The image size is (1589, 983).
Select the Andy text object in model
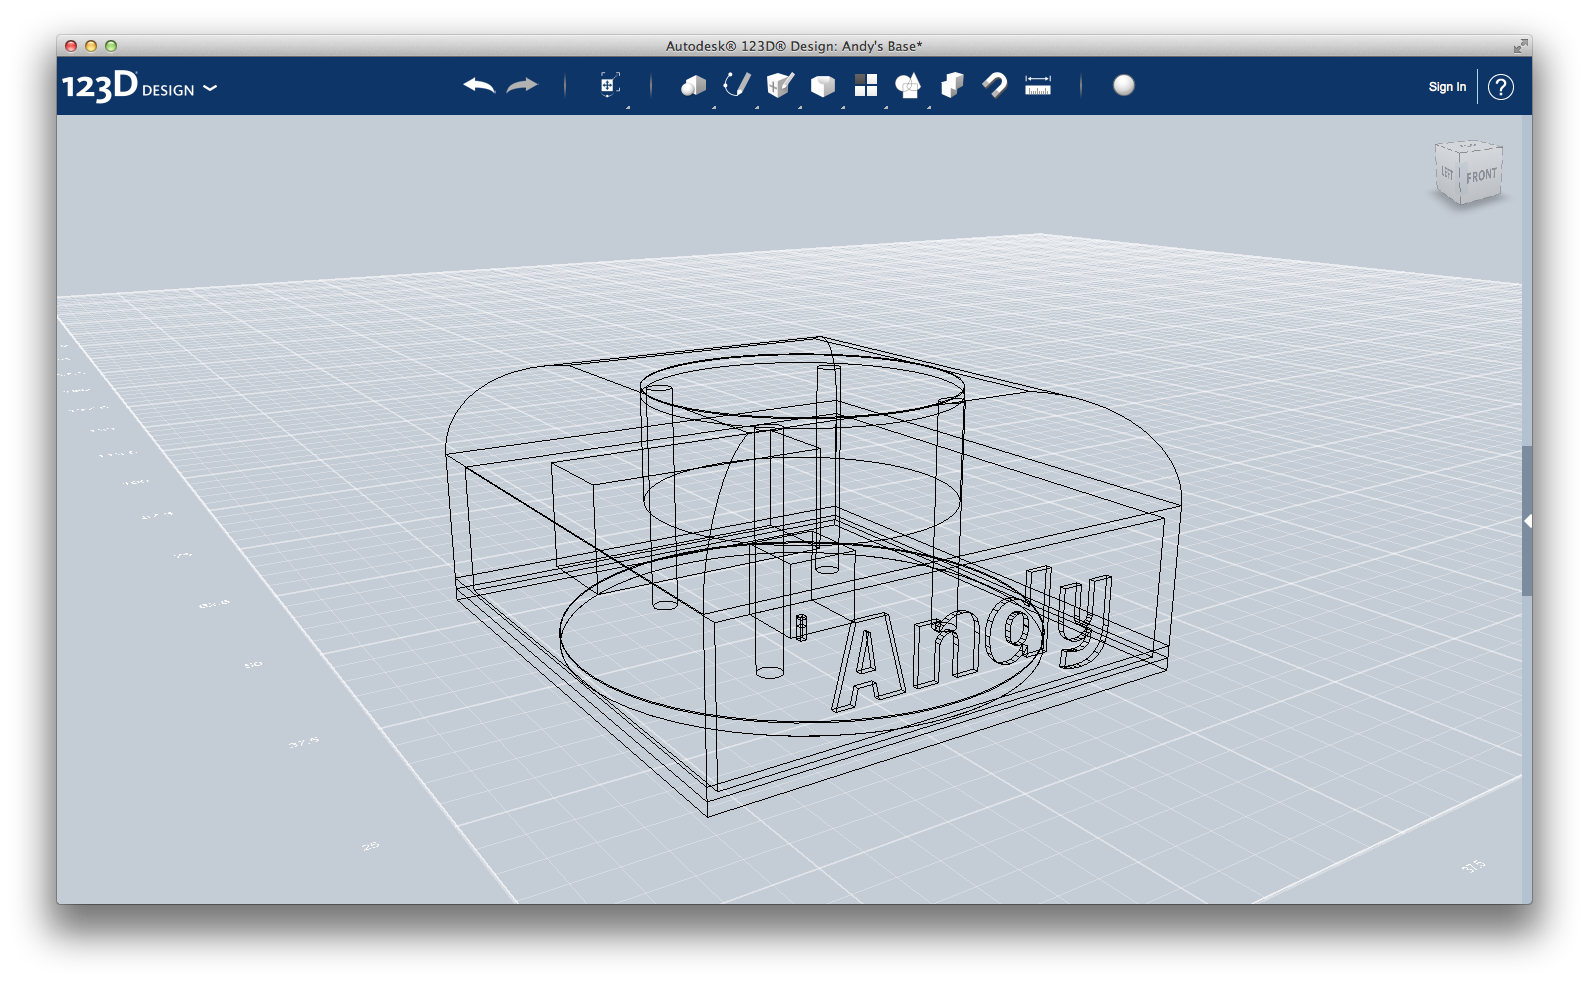[972, 640]
